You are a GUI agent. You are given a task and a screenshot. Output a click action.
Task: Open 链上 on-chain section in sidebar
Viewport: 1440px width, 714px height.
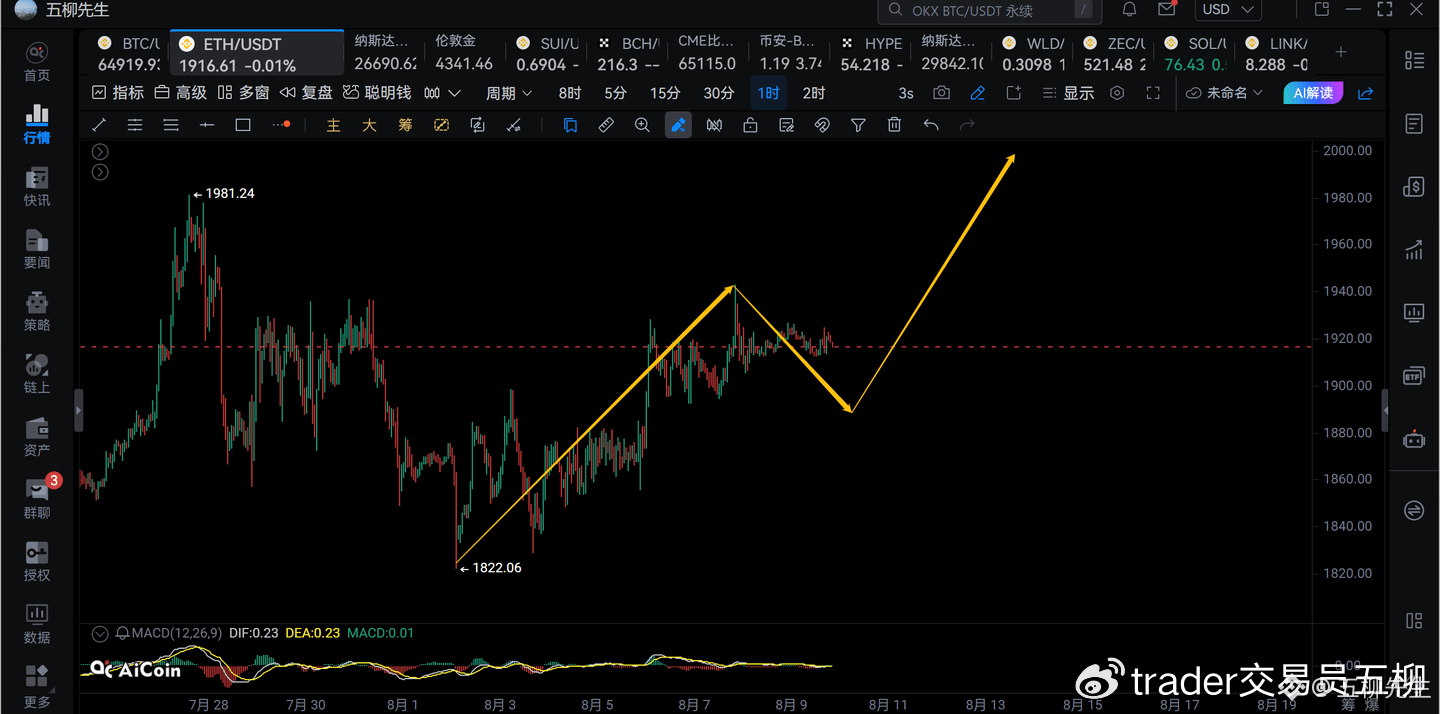37,374
